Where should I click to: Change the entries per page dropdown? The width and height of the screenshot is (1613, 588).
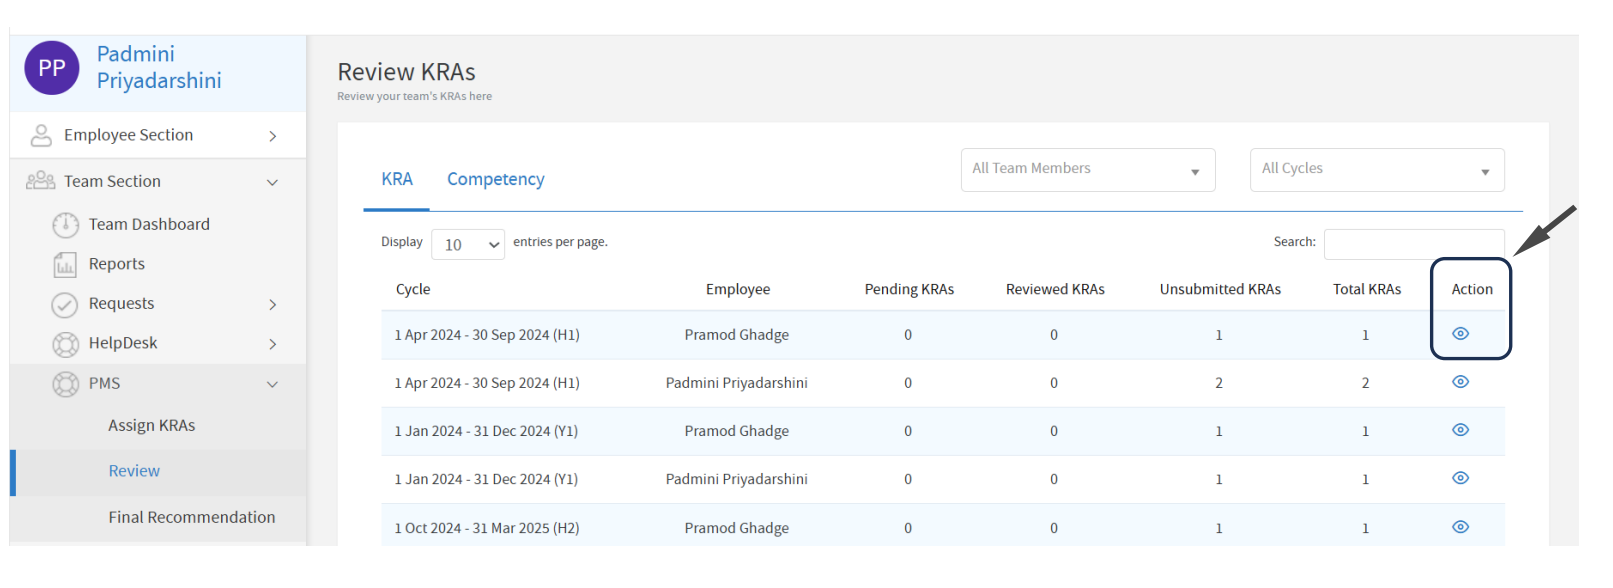pyautogui.click(x=468, y=245)
